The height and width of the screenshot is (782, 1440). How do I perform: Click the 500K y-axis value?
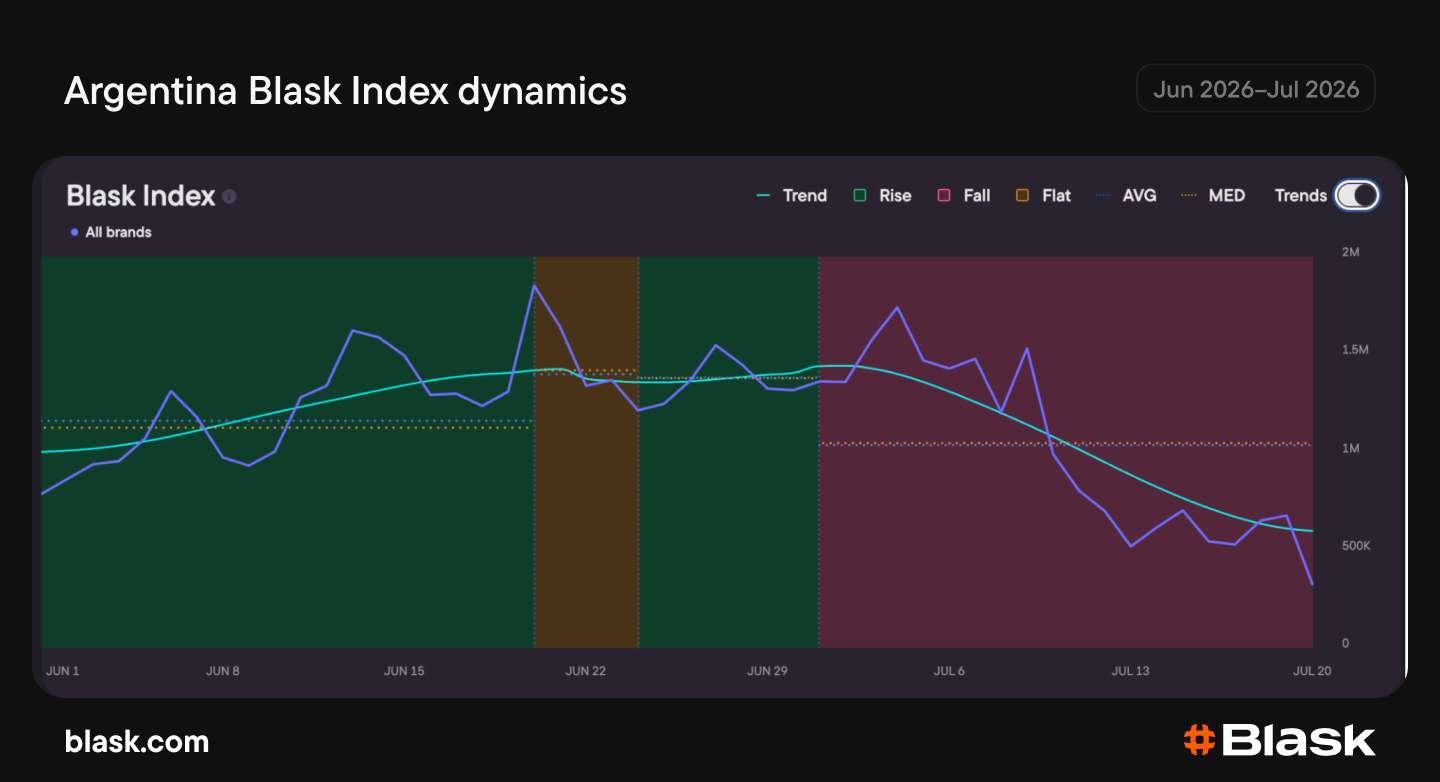(1356, 546)
